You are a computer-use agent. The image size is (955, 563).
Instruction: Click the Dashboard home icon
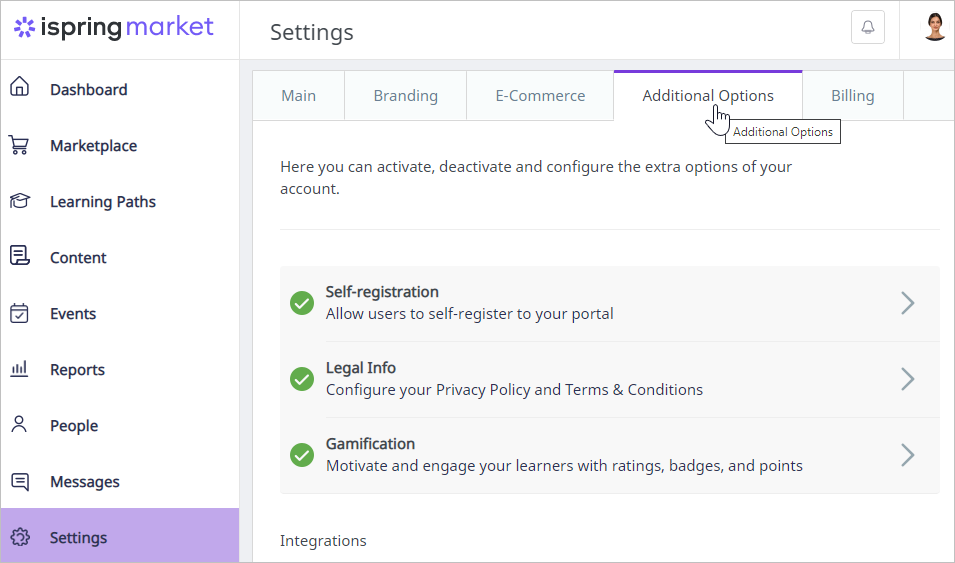click(19, 88)
